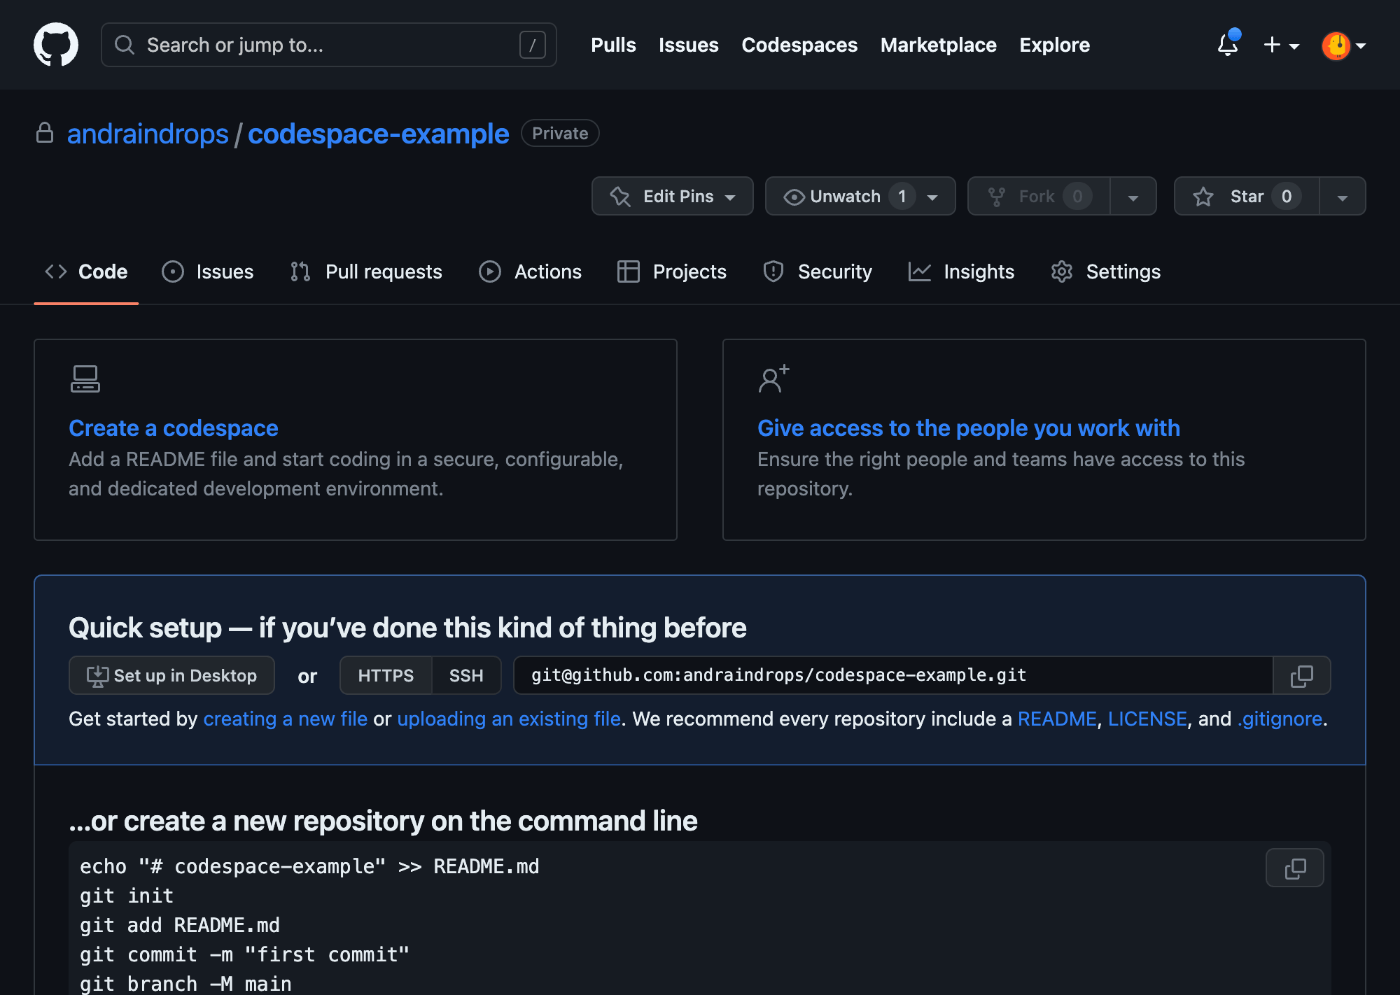Click the Unwatch button
Viewport: 1400px width, 995px height.
860,196
